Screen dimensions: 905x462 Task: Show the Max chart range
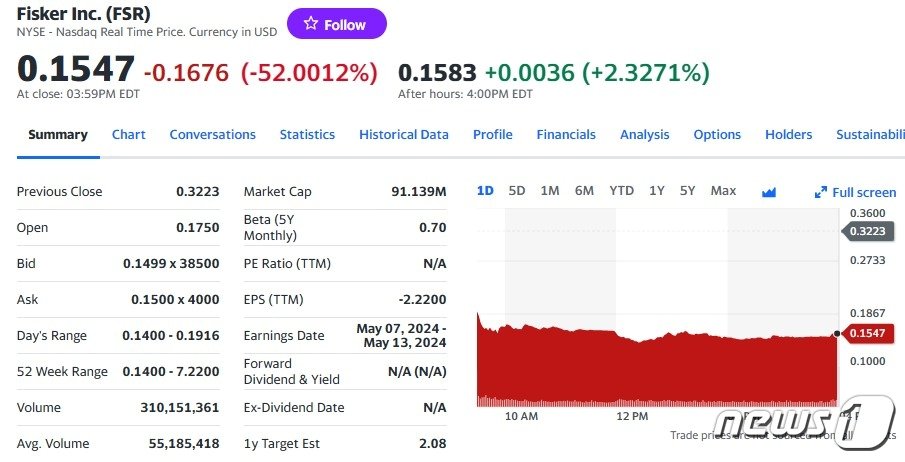pyautogui.click(x=723, y=191)
